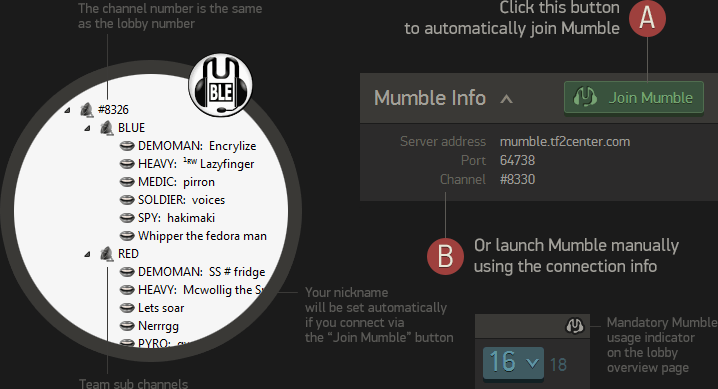Click the number 18 beside the dropdown
The image size is (718, 389).
click(x=558, y=365)
